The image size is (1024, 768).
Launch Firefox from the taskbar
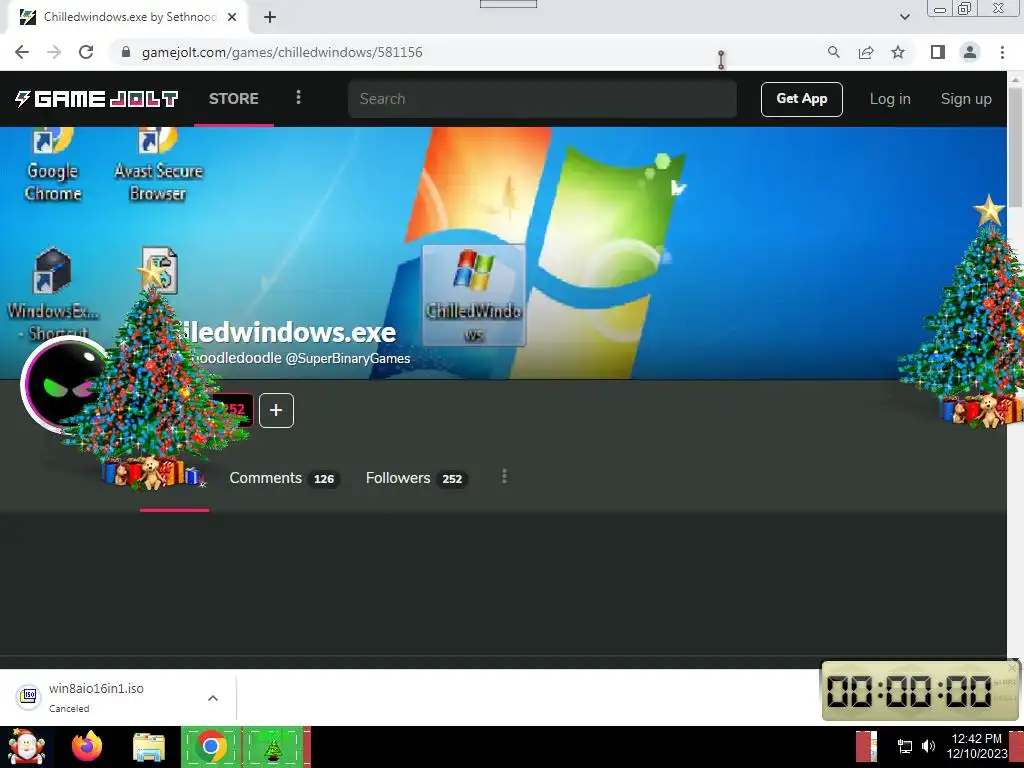coord(87,747)
